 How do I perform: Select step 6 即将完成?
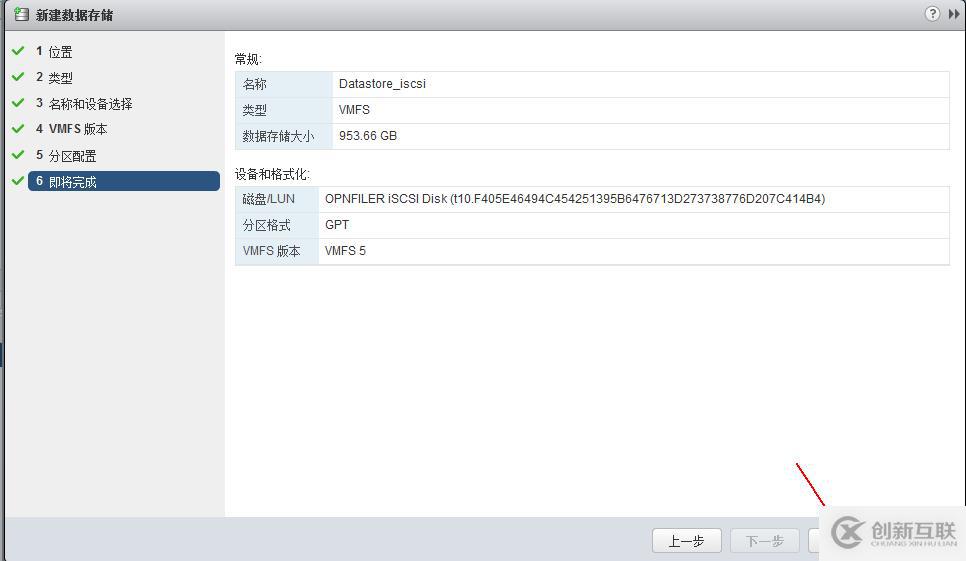[124, 181]
